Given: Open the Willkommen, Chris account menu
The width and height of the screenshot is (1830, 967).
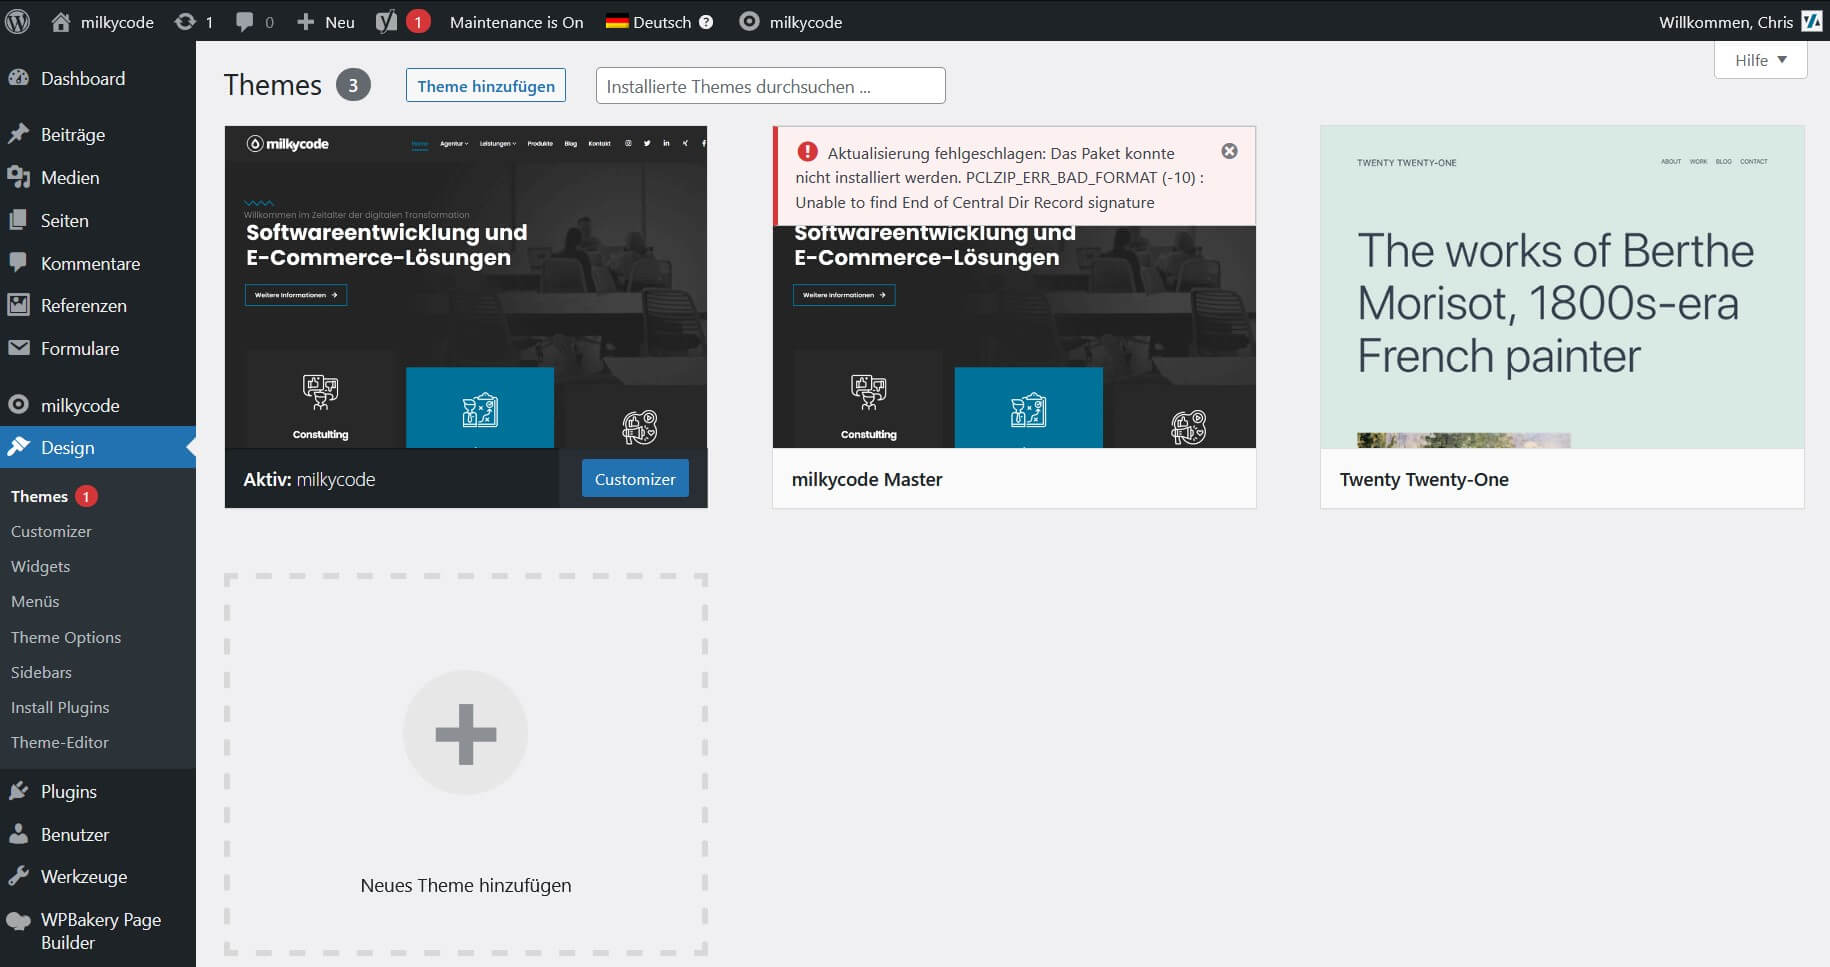Looking at the screenshot, I should click(1739, 22).
